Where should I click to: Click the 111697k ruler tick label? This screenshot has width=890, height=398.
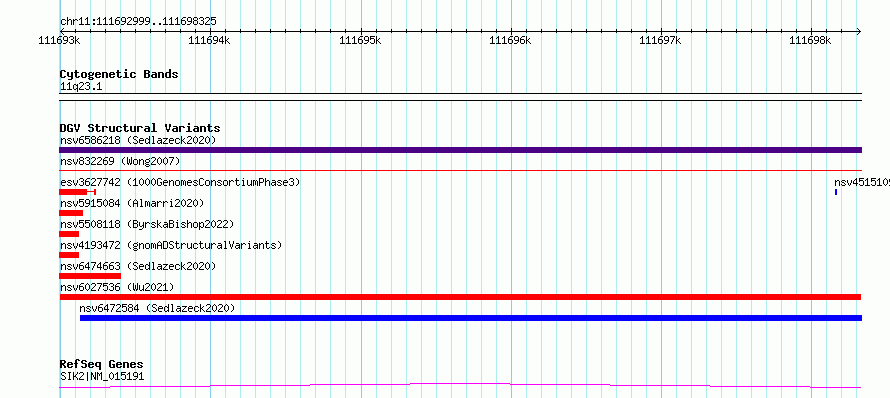tap(661, 40)
